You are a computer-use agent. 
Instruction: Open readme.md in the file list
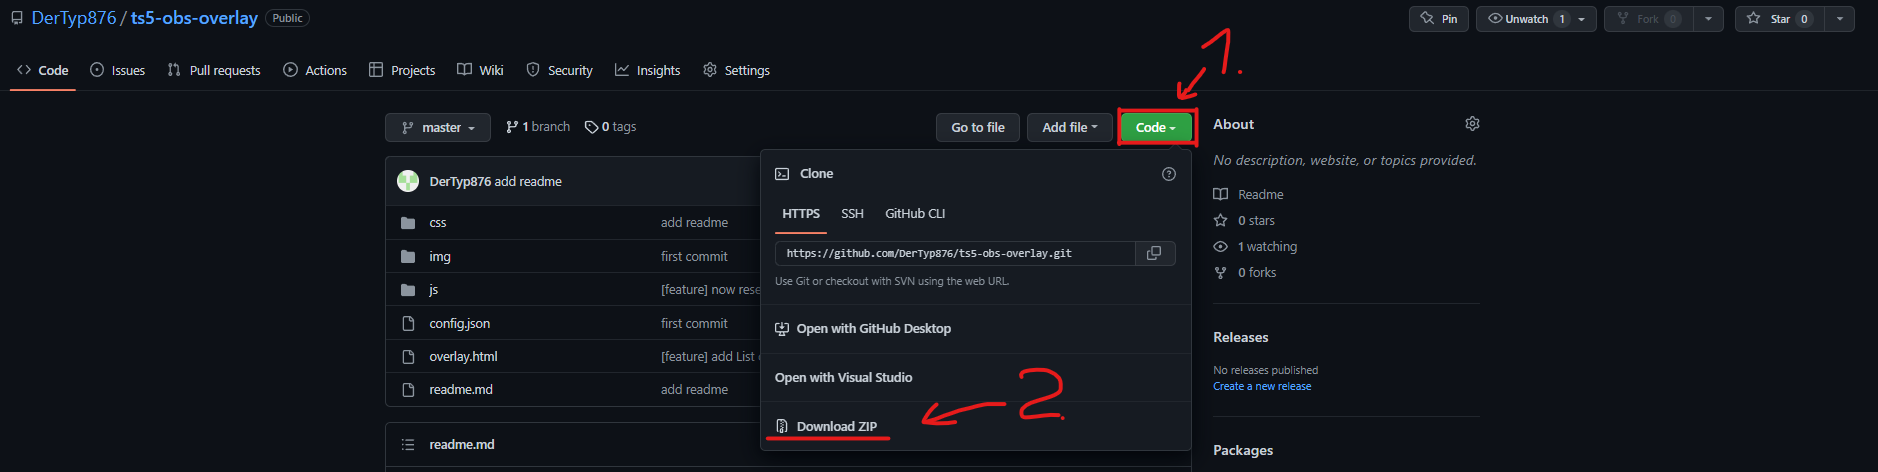[461, 390]
